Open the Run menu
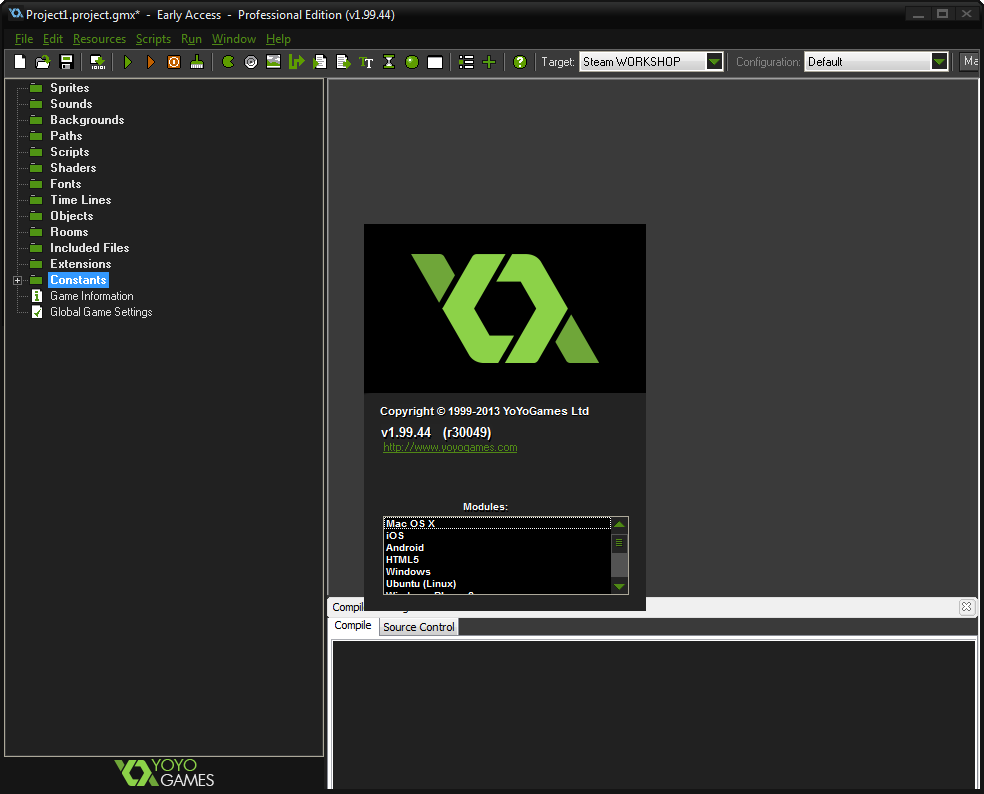The height and width of the screenshot is (794, 984). pos(191,39)
